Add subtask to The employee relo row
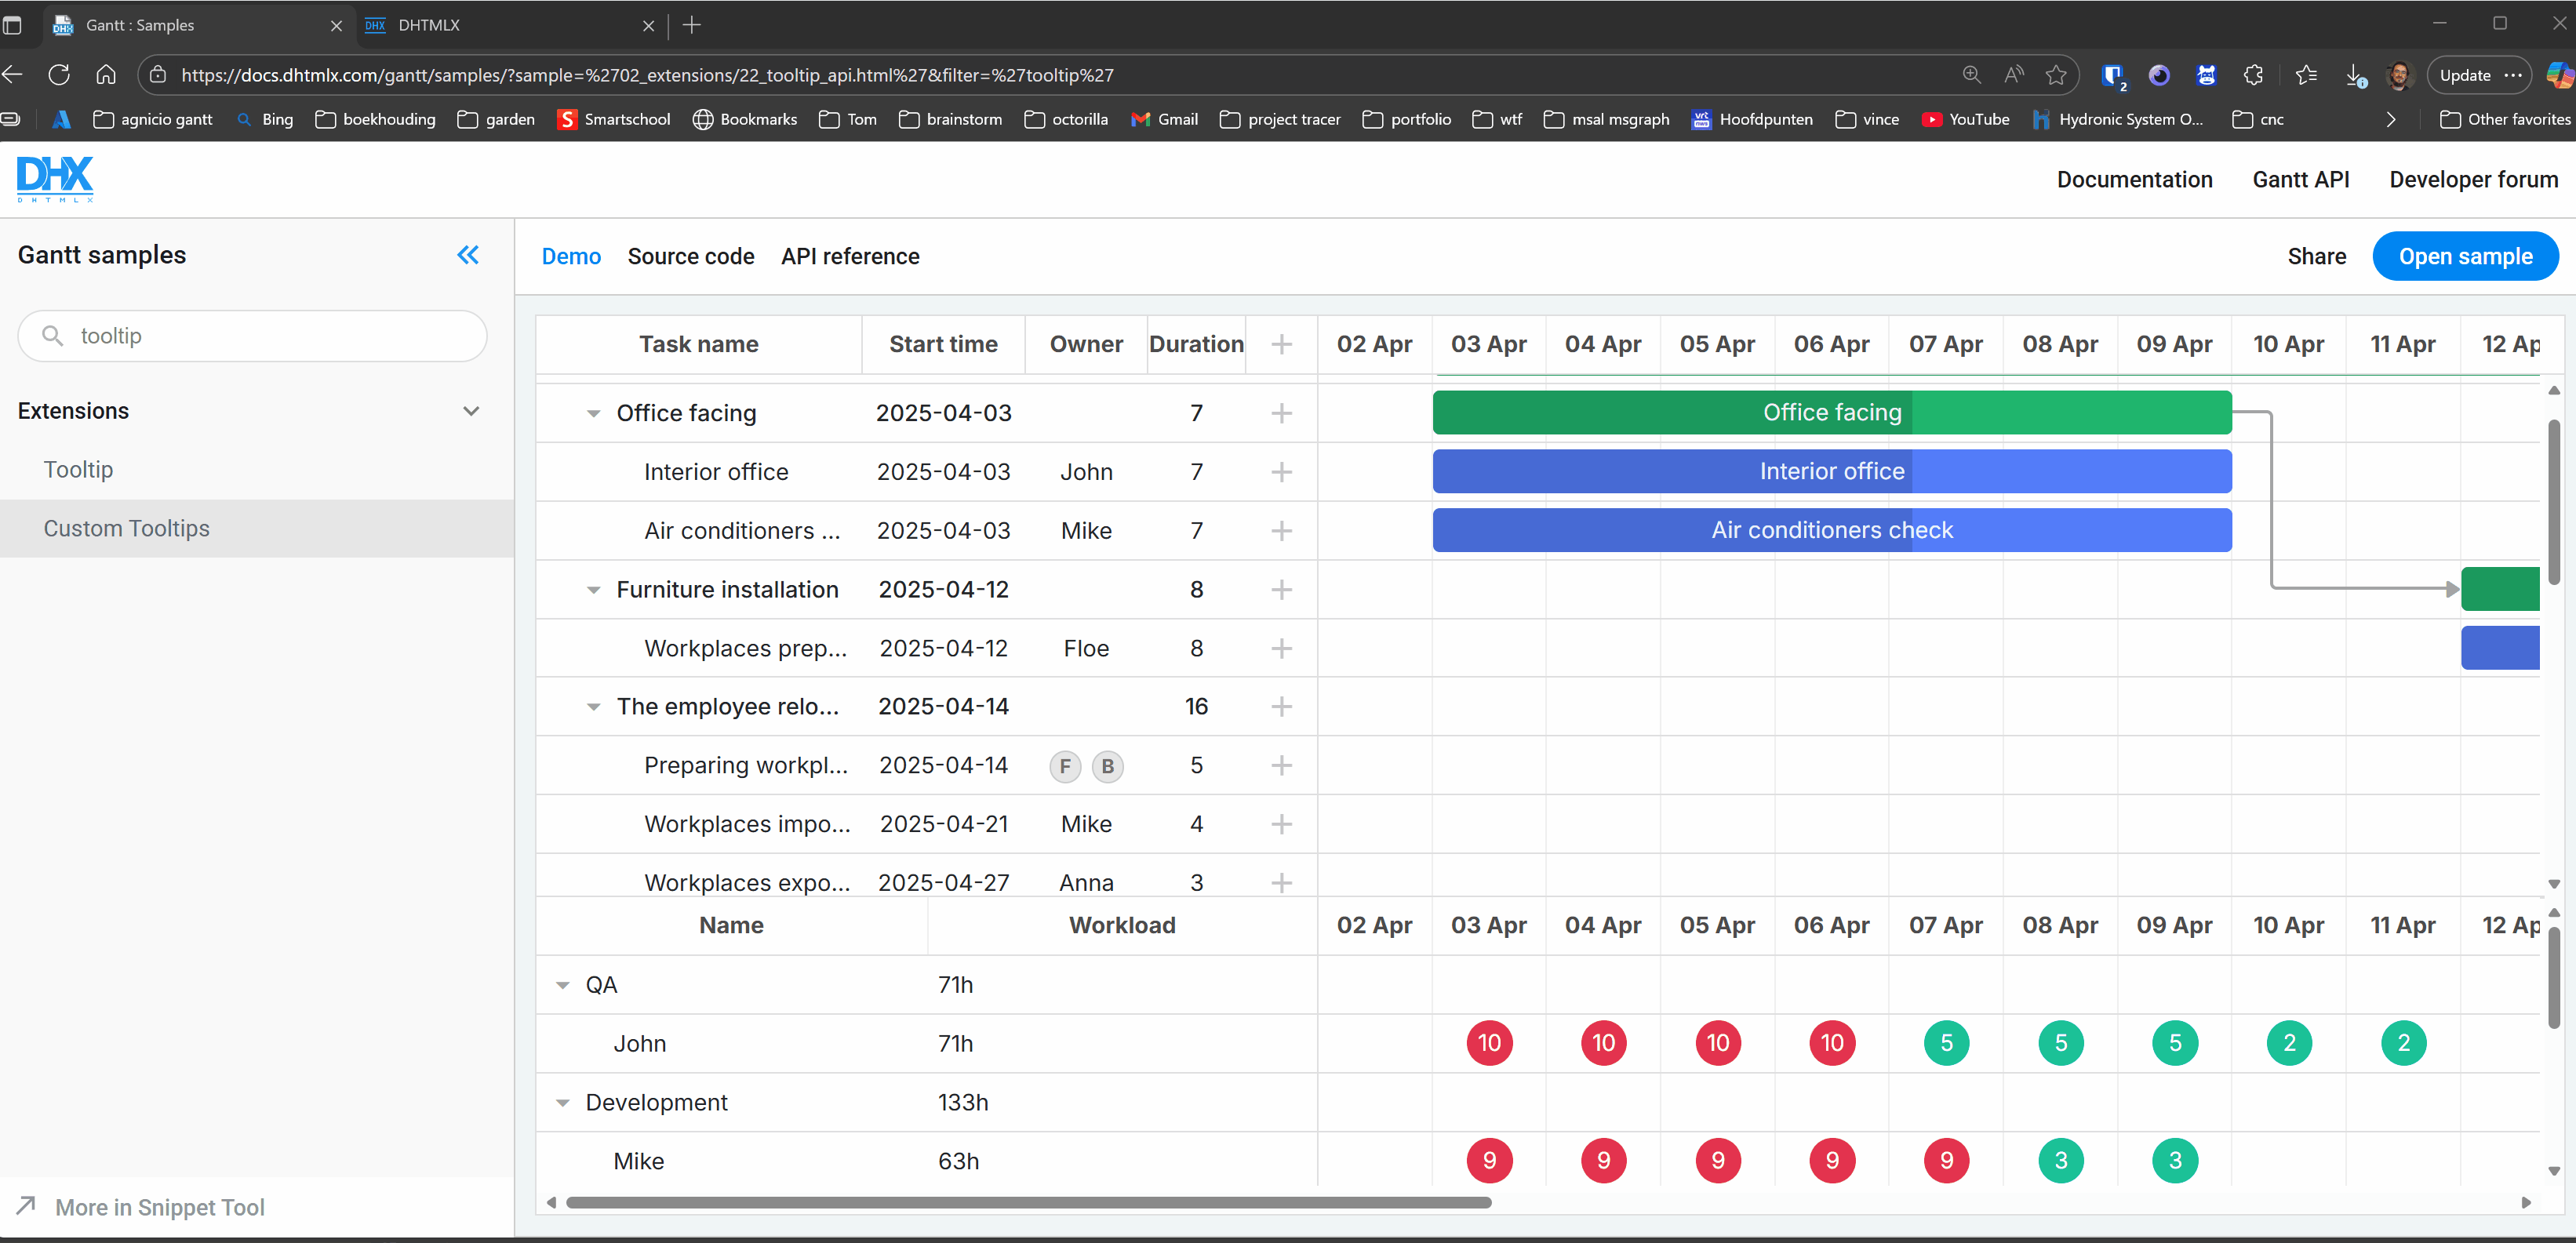The height and width of the screenshot is (1243, 2576). (1281, 707)
